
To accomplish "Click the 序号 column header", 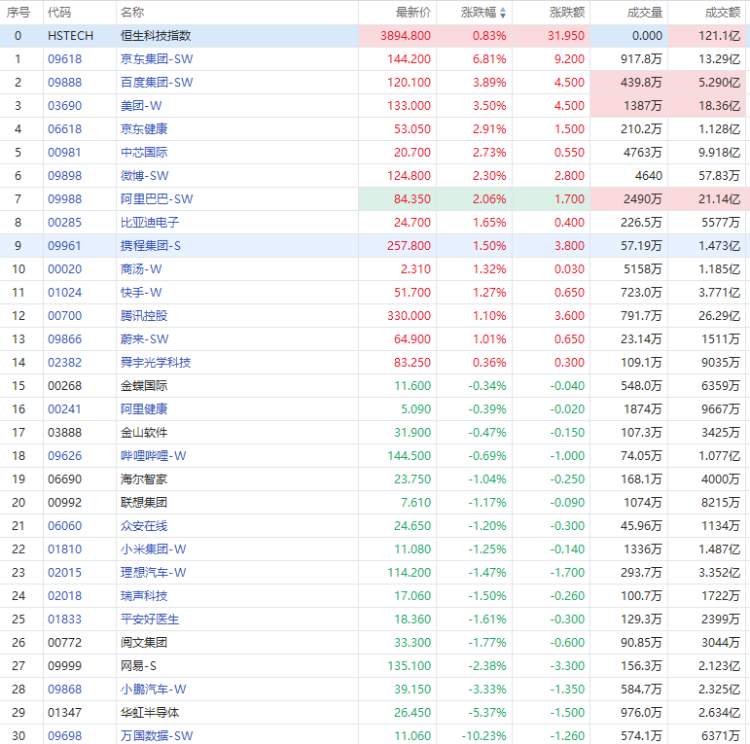I will pos(18,12).
